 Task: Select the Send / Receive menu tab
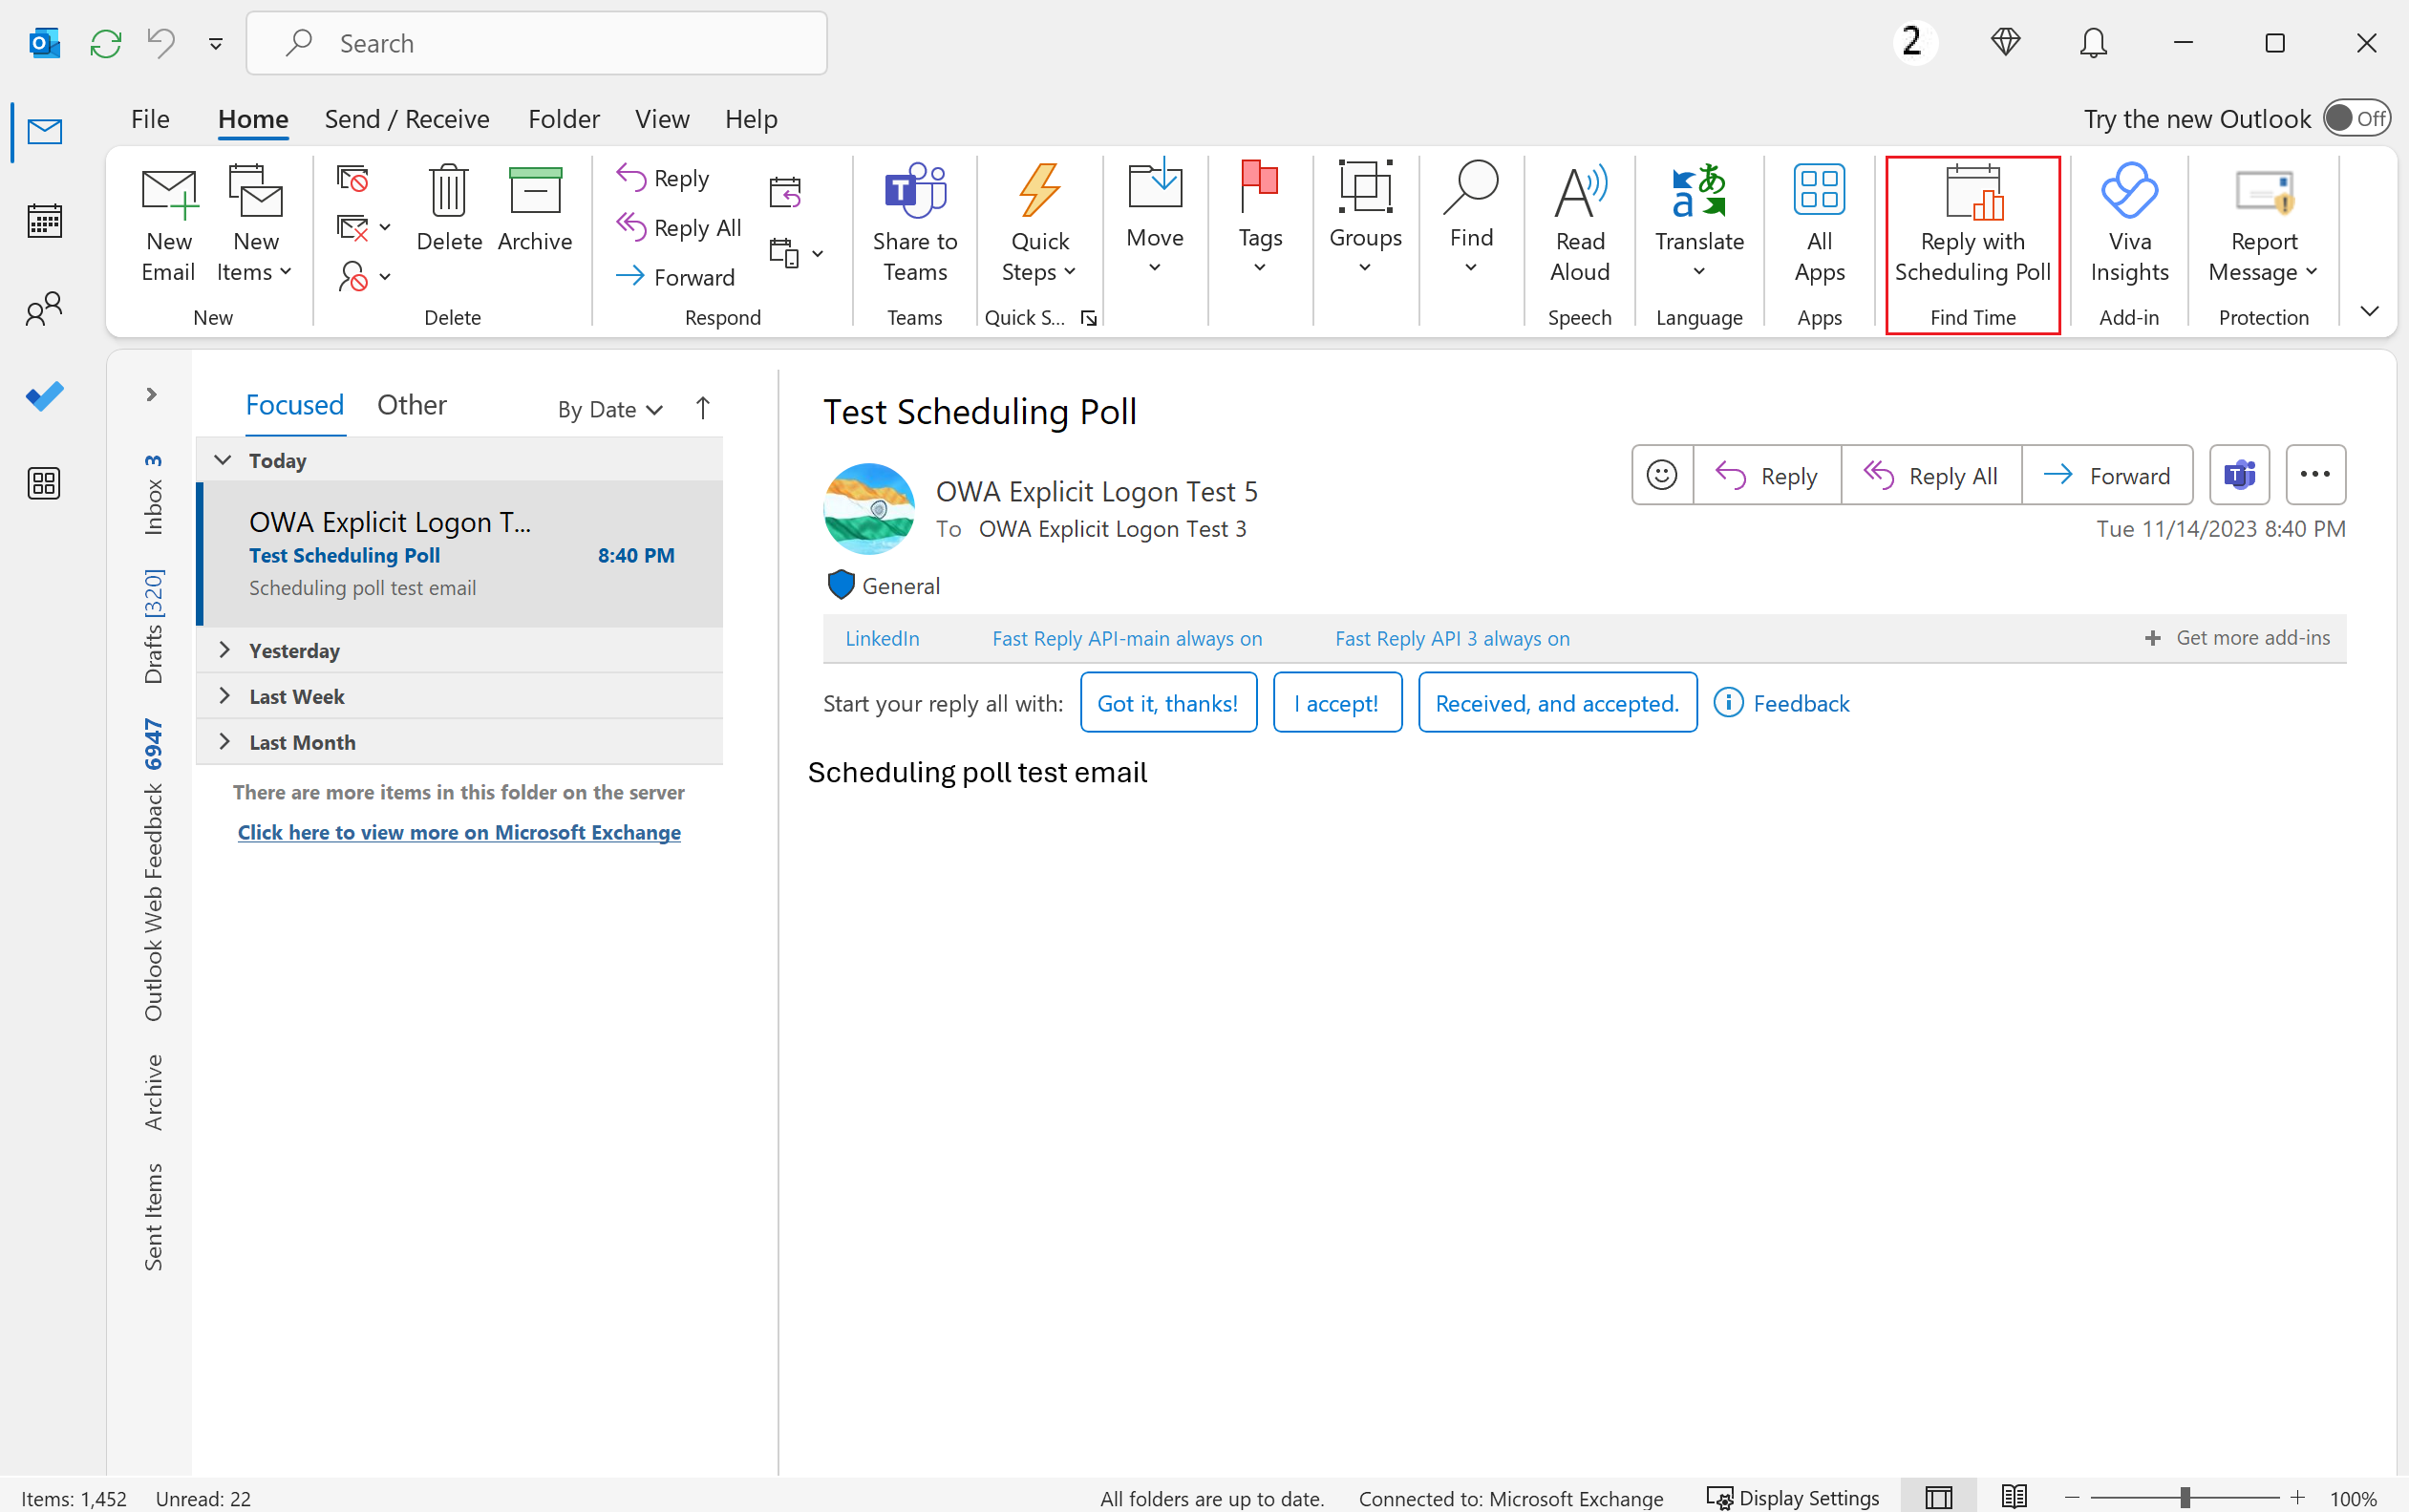408,118
